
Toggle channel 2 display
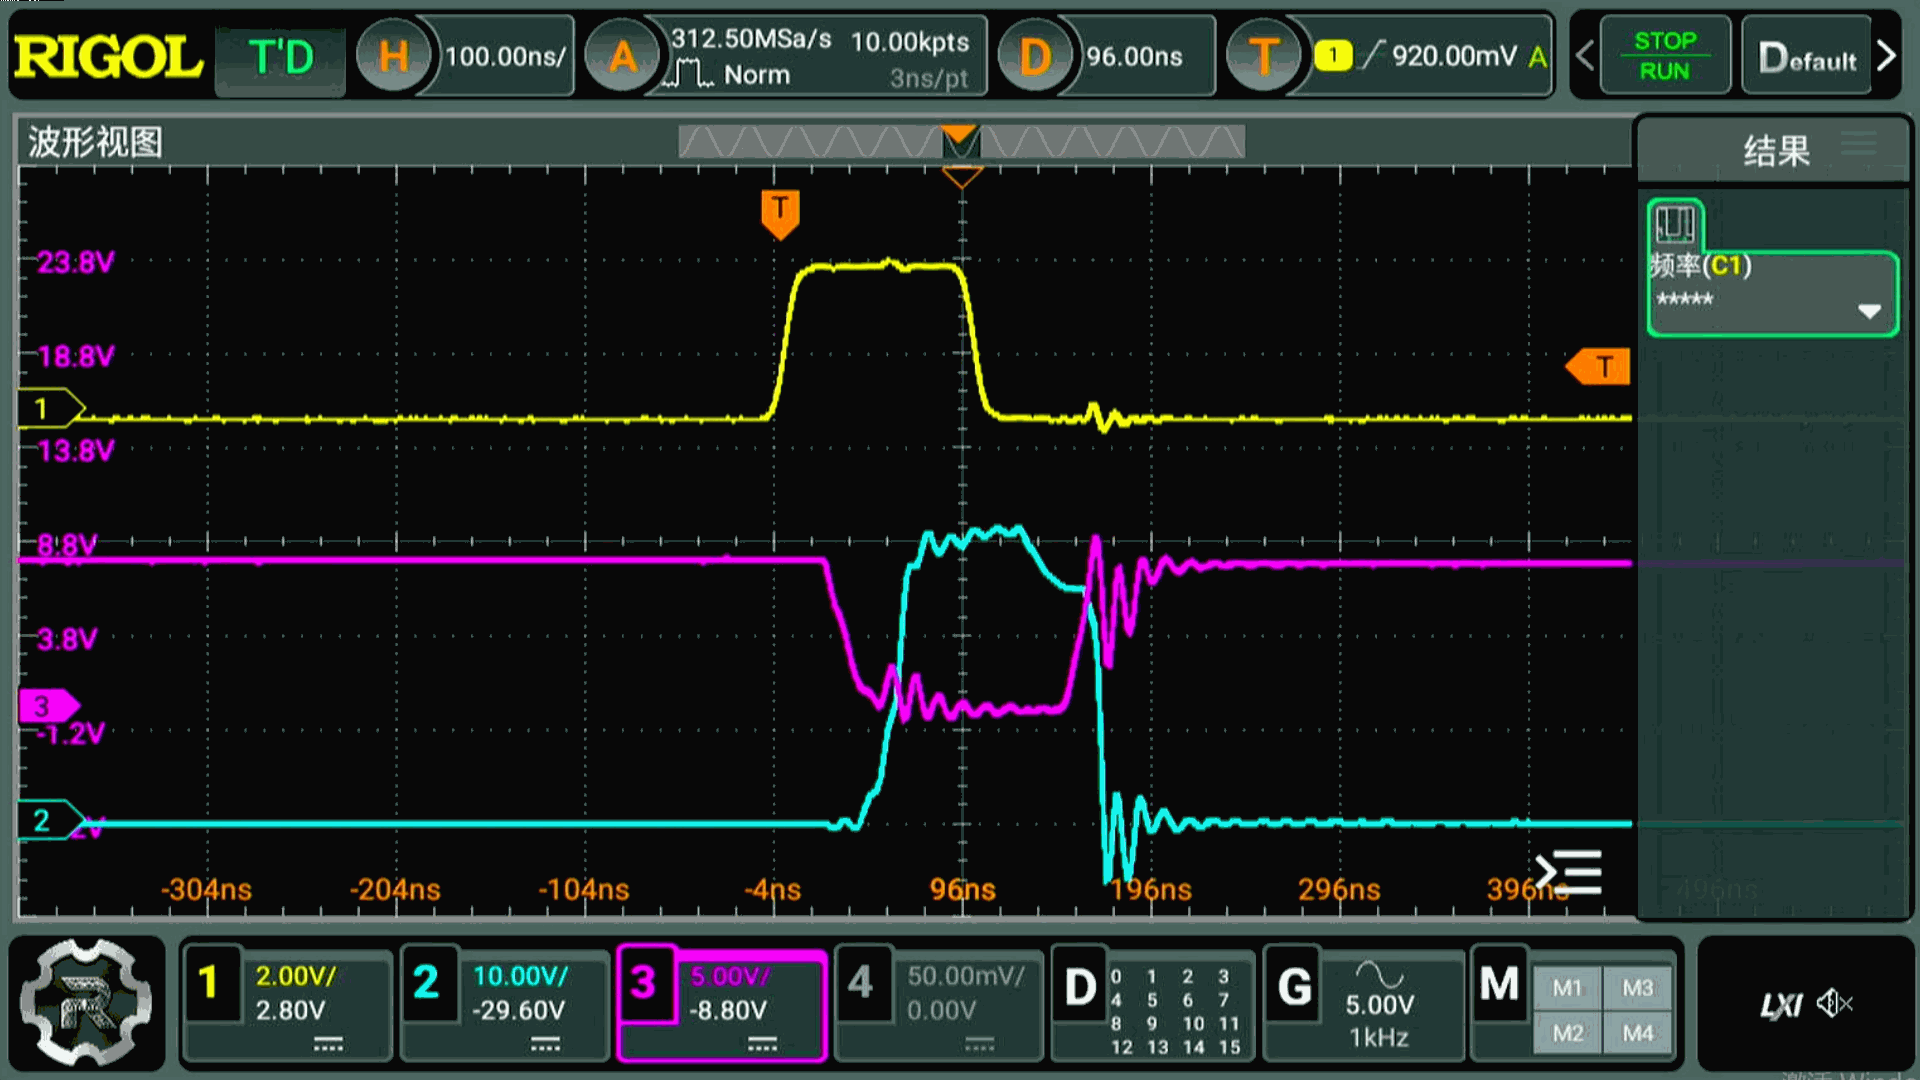tap(426, 983)
